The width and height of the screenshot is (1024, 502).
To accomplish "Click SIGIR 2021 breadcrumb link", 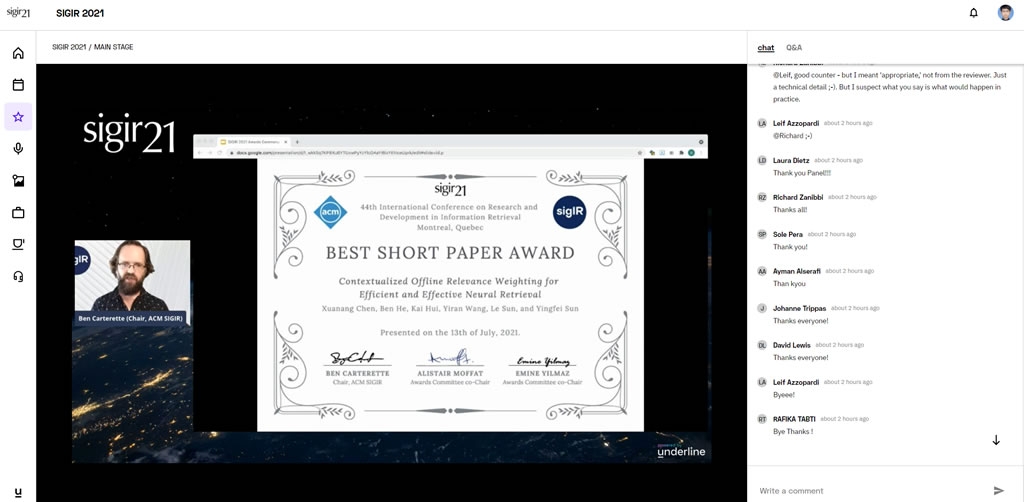I will point(70,47).
